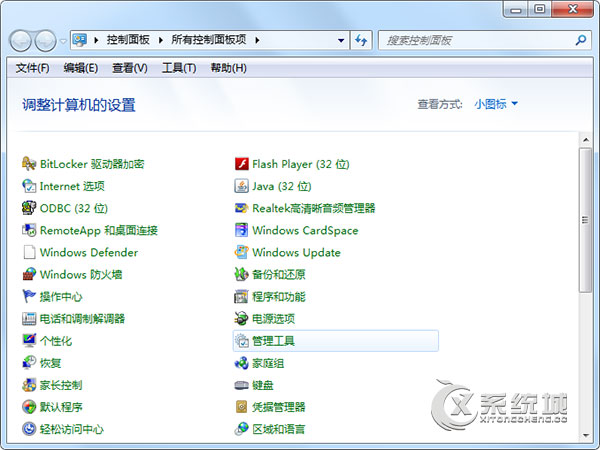The height and width of the screenshot is (450, 600).
Task: Click the 程序和功能 icon
Action: coord(241,297)
